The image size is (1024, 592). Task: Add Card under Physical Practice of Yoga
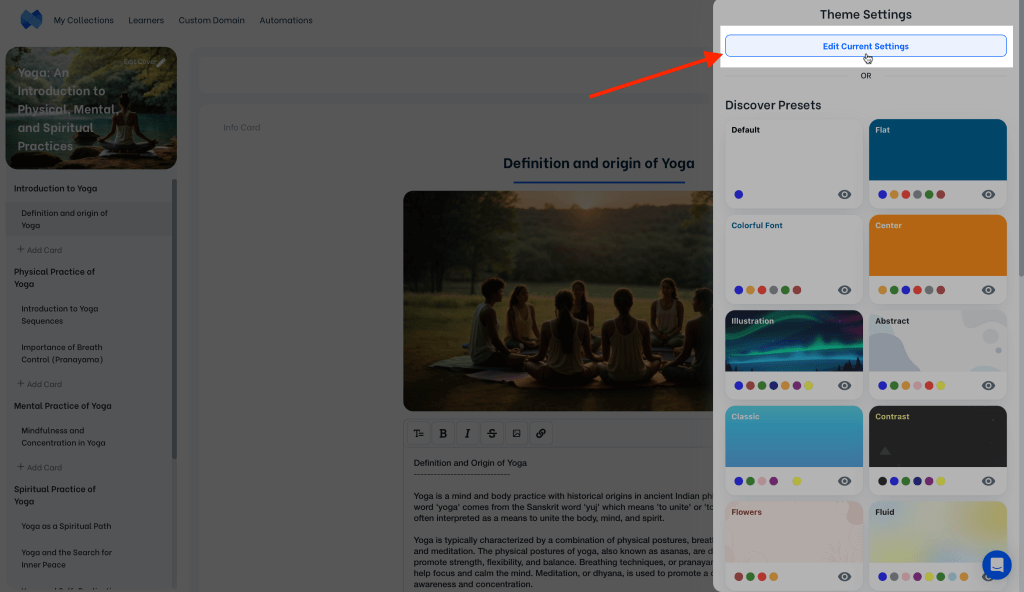(40, 384)
